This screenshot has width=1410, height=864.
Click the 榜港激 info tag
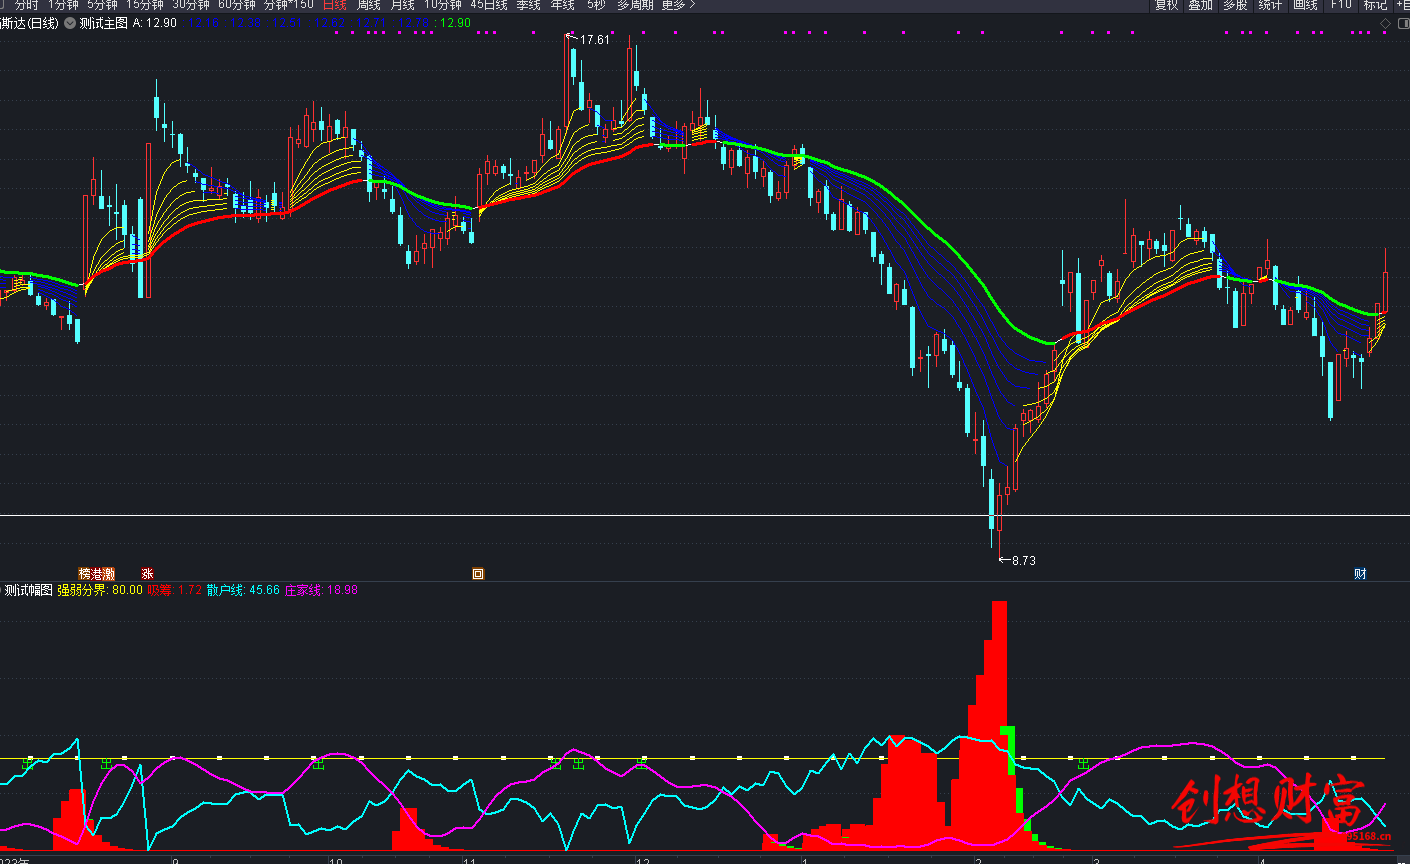click(97, 574)
